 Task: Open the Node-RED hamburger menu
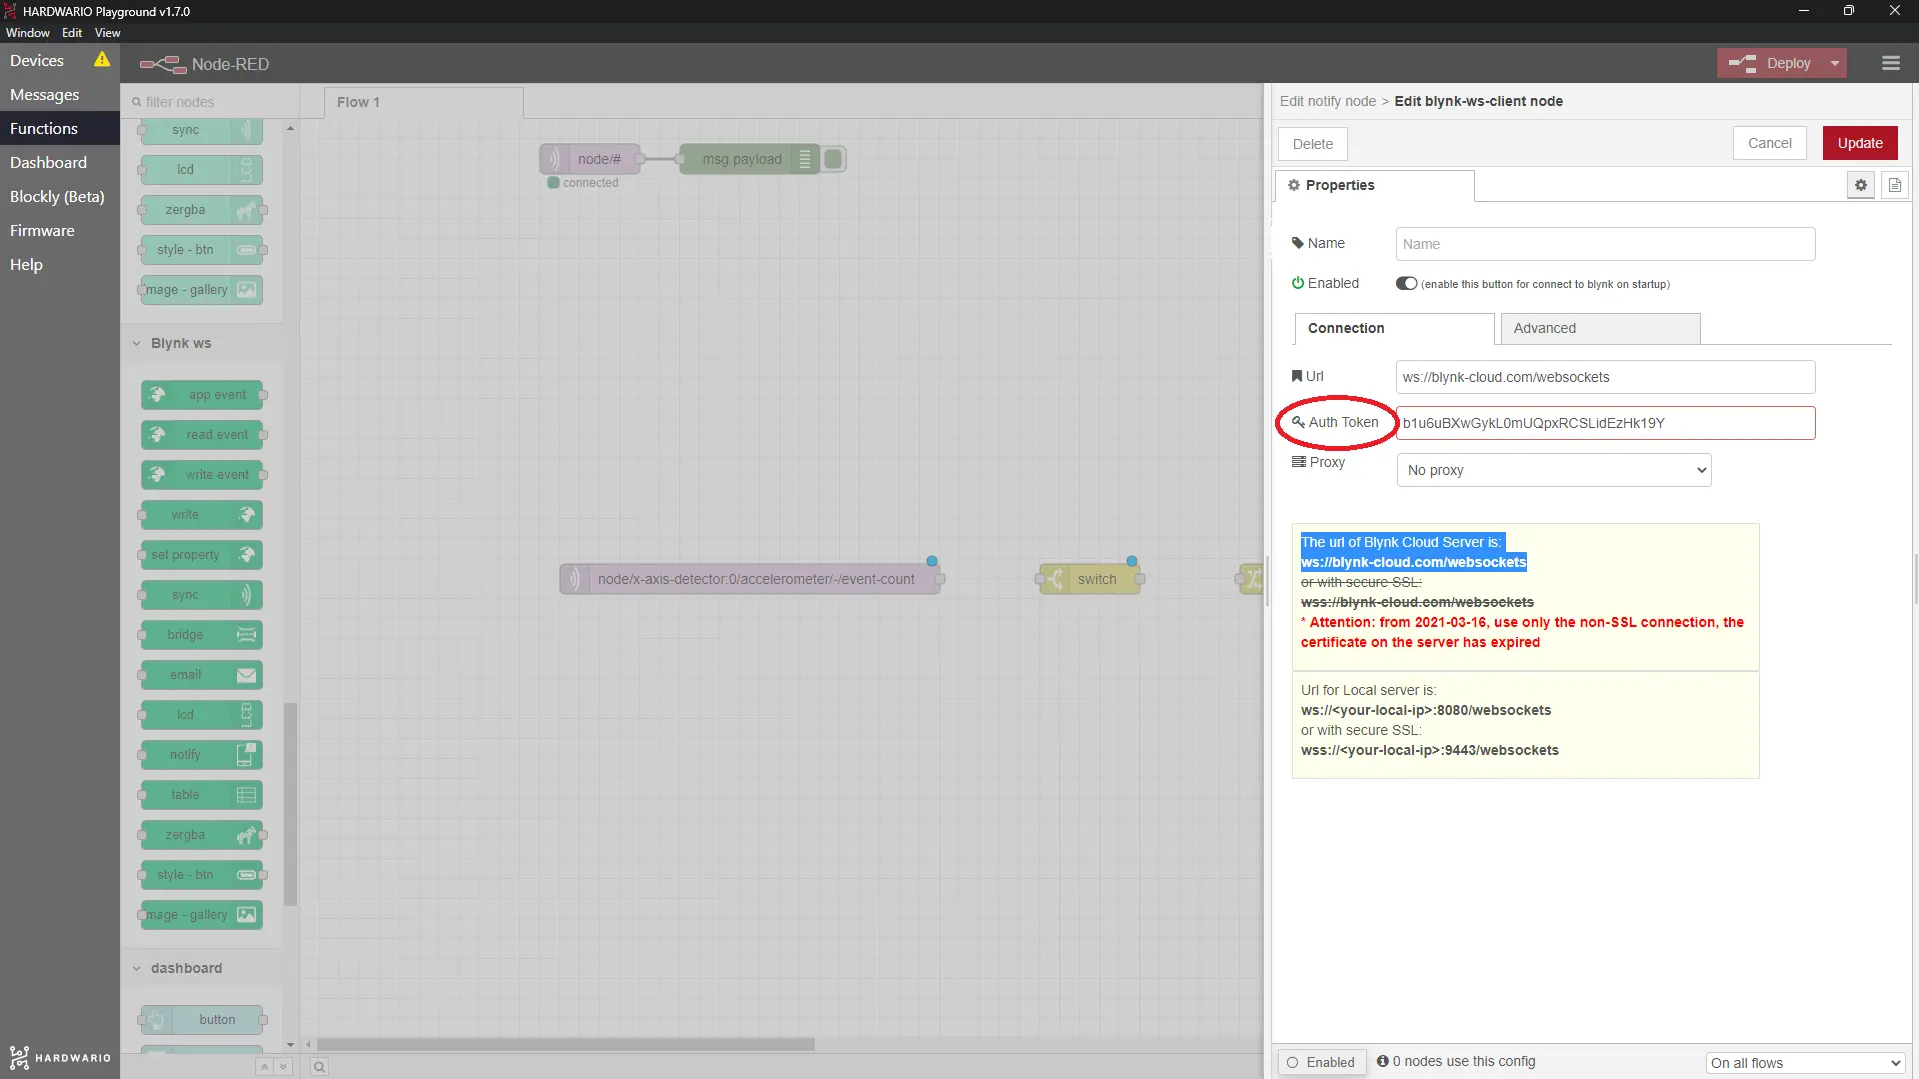click(1890, 63)
